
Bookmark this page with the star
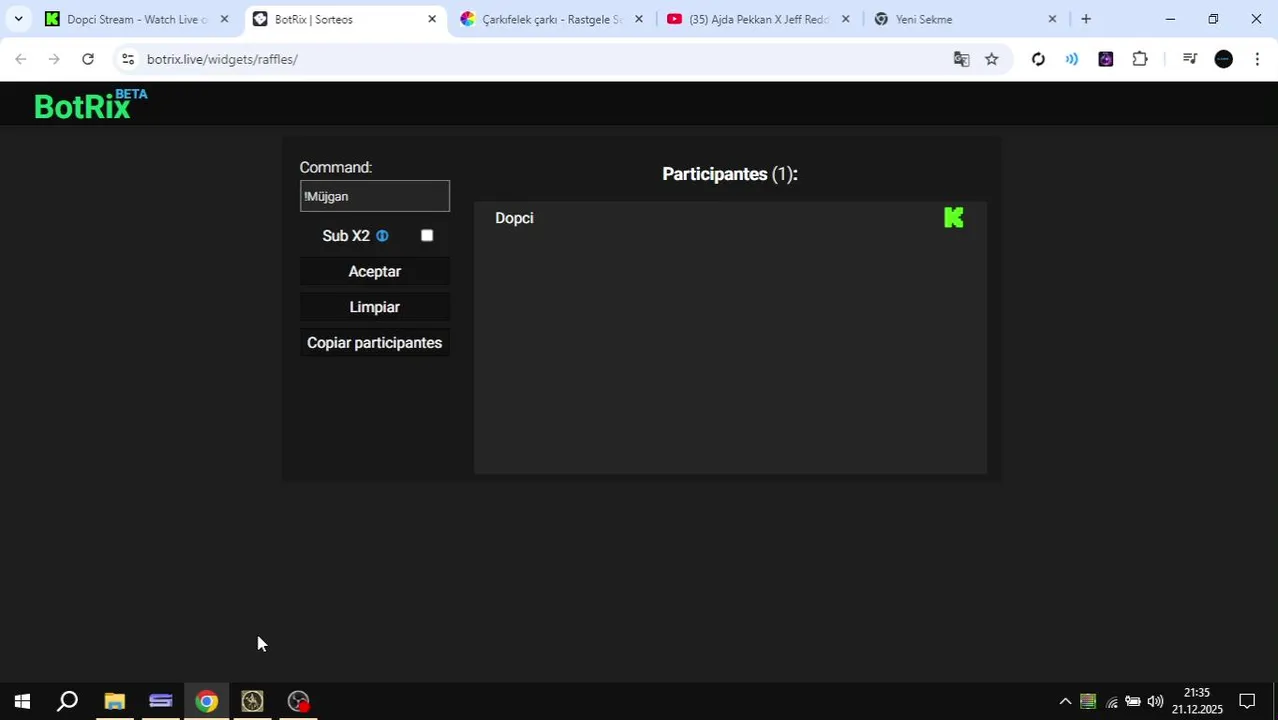click(x=992, y=59)
